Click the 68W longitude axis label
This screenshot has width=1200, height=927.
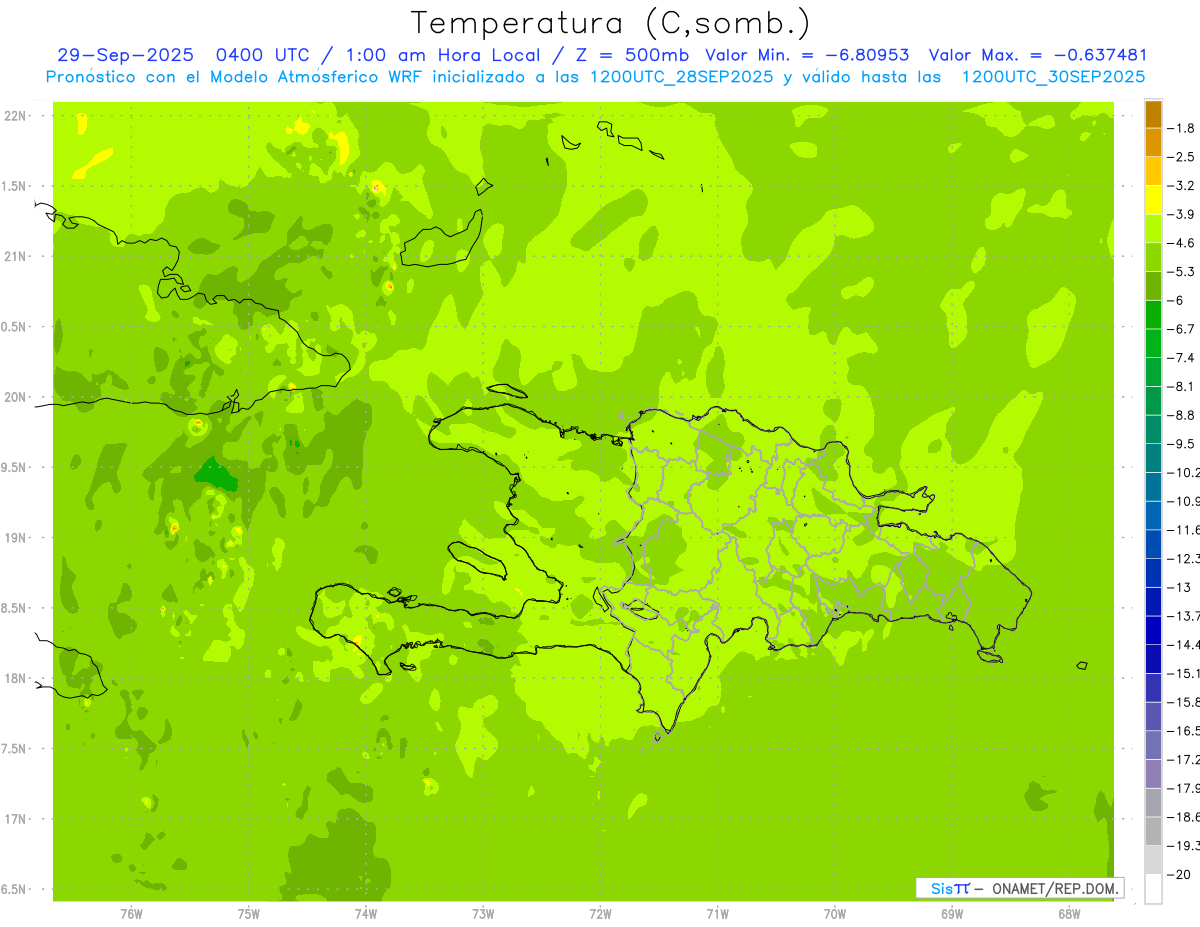tap(1069, 914)
